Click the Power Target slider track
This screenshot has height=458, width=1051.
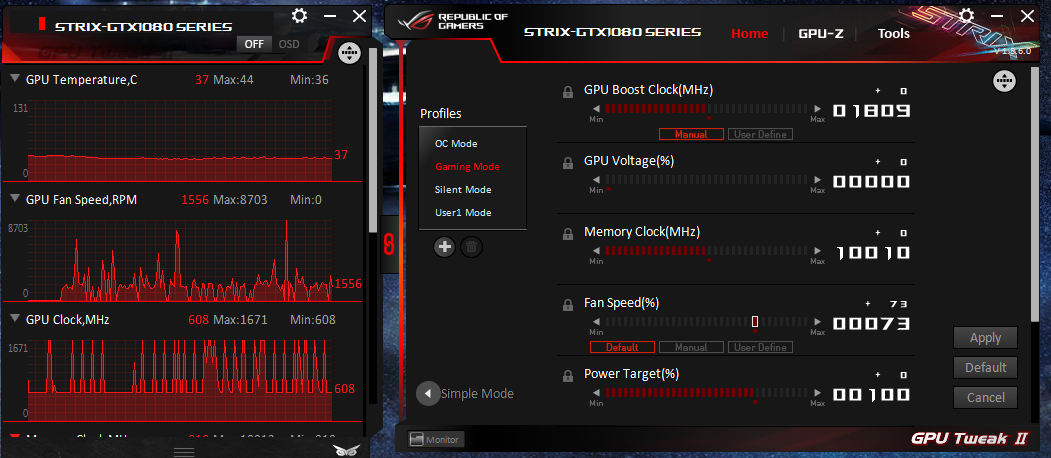pos(706,394)
